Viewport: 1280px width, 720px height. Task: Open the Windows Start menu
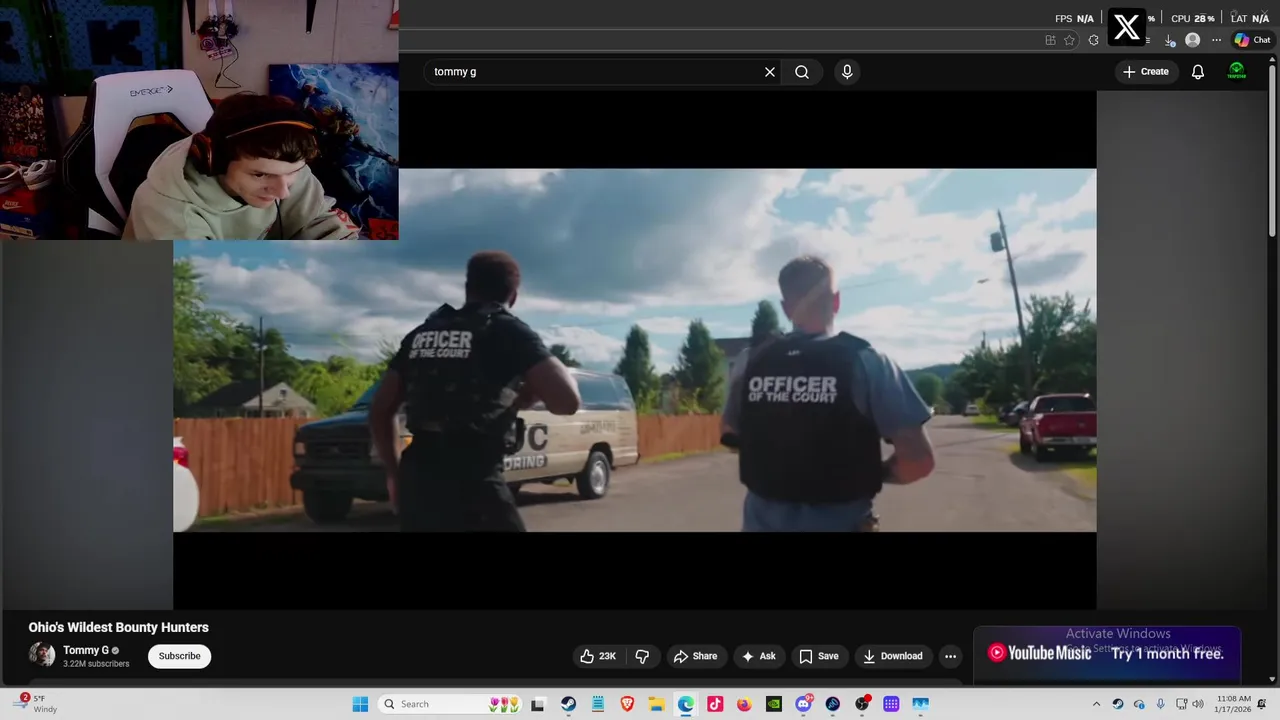coord(361,704)
